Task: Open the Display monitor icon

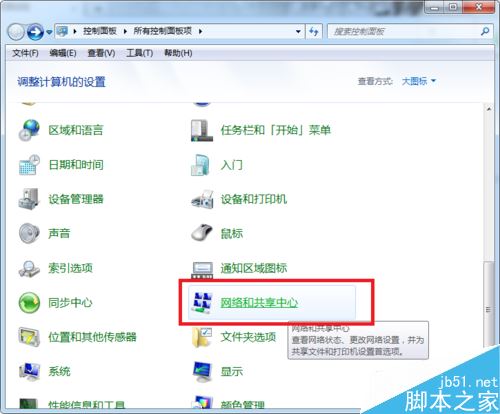Action: [201, 371]
